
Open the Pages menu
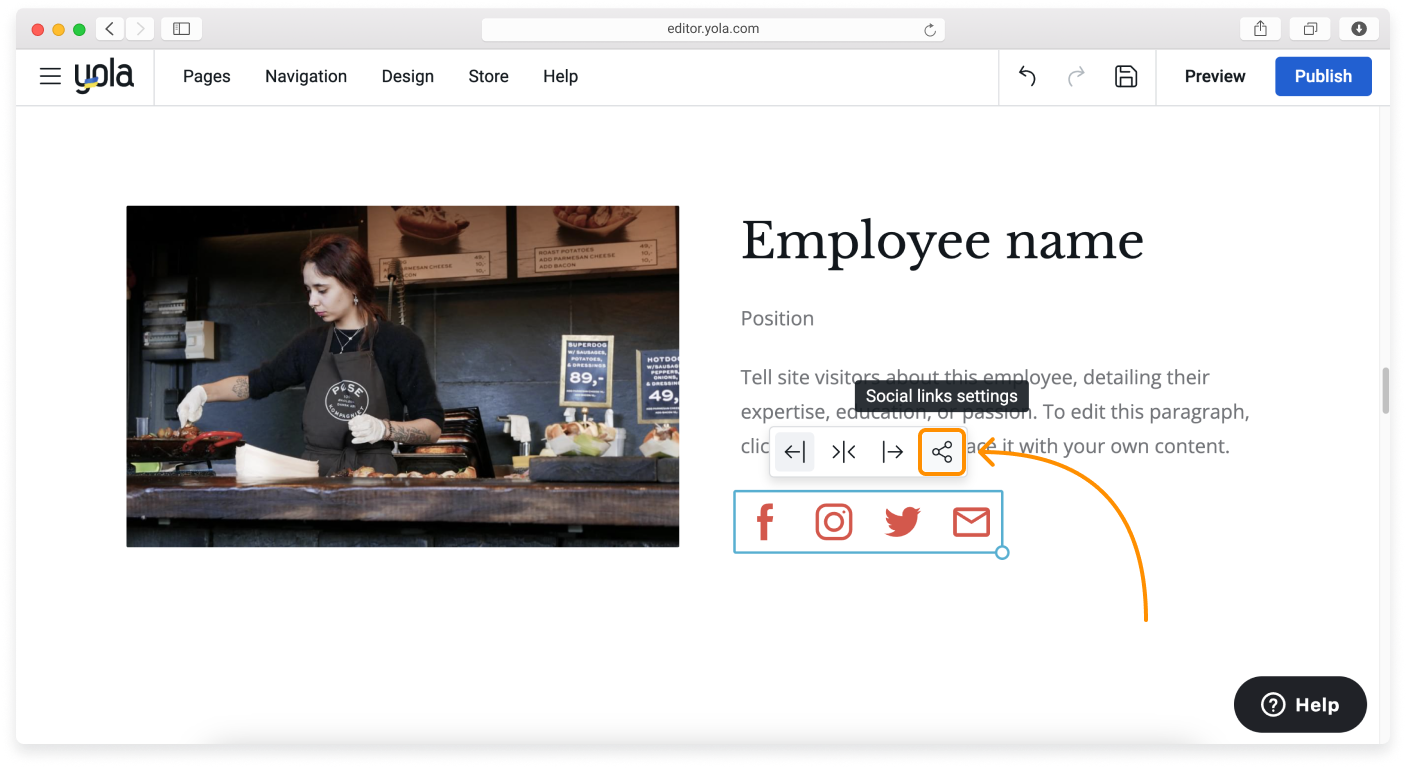coord(207,76)
